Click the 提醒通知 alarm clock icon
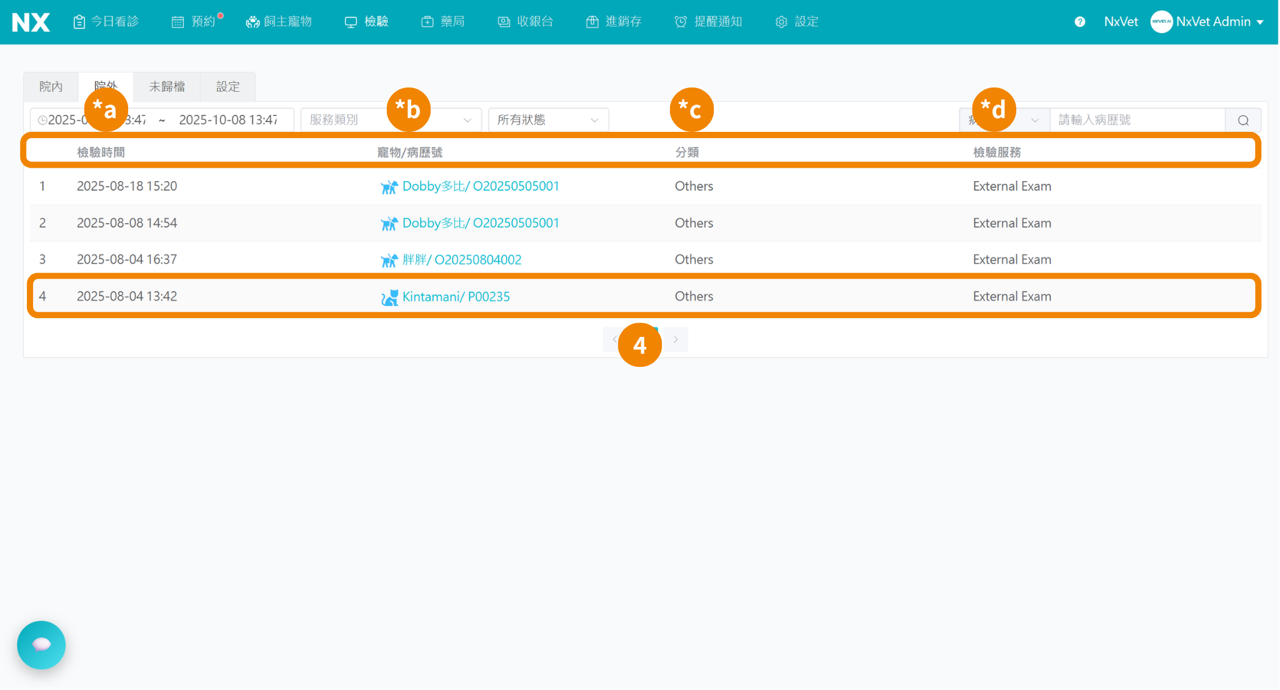This screenshot has height=690, width=1280. pos(681,22)
